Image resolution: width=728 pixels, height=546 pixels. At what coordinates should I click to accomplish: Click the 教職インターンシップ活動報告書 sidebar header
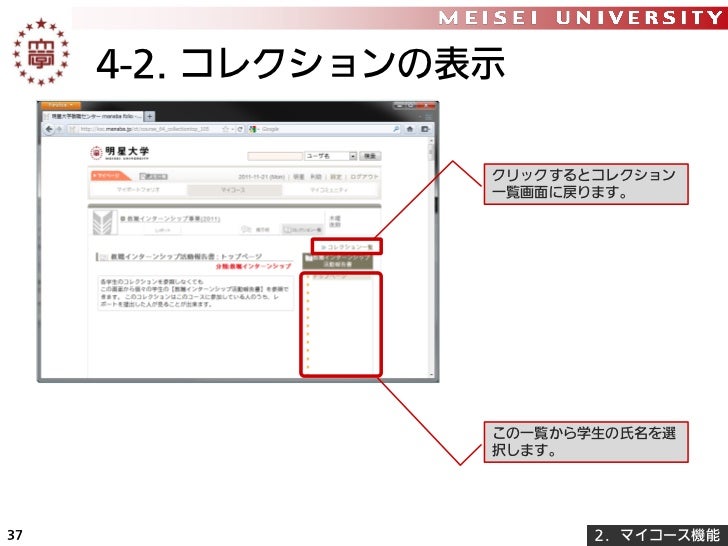click(x=338, y=261)
